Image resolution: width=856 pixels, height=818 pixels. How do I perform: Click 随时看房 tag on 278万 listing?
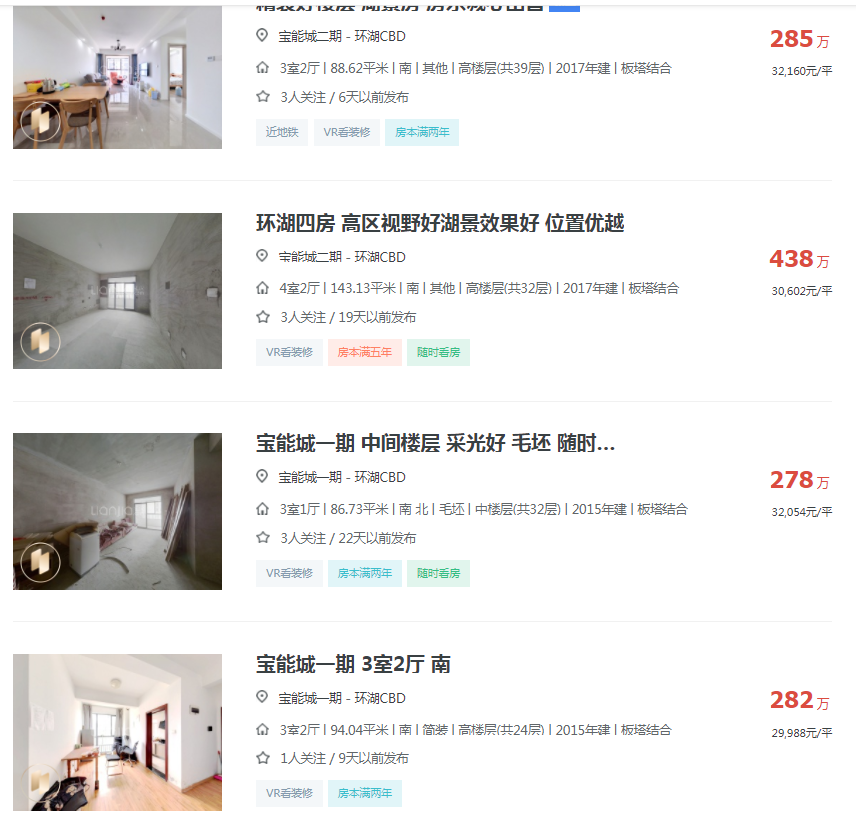[x=438, y=573]
